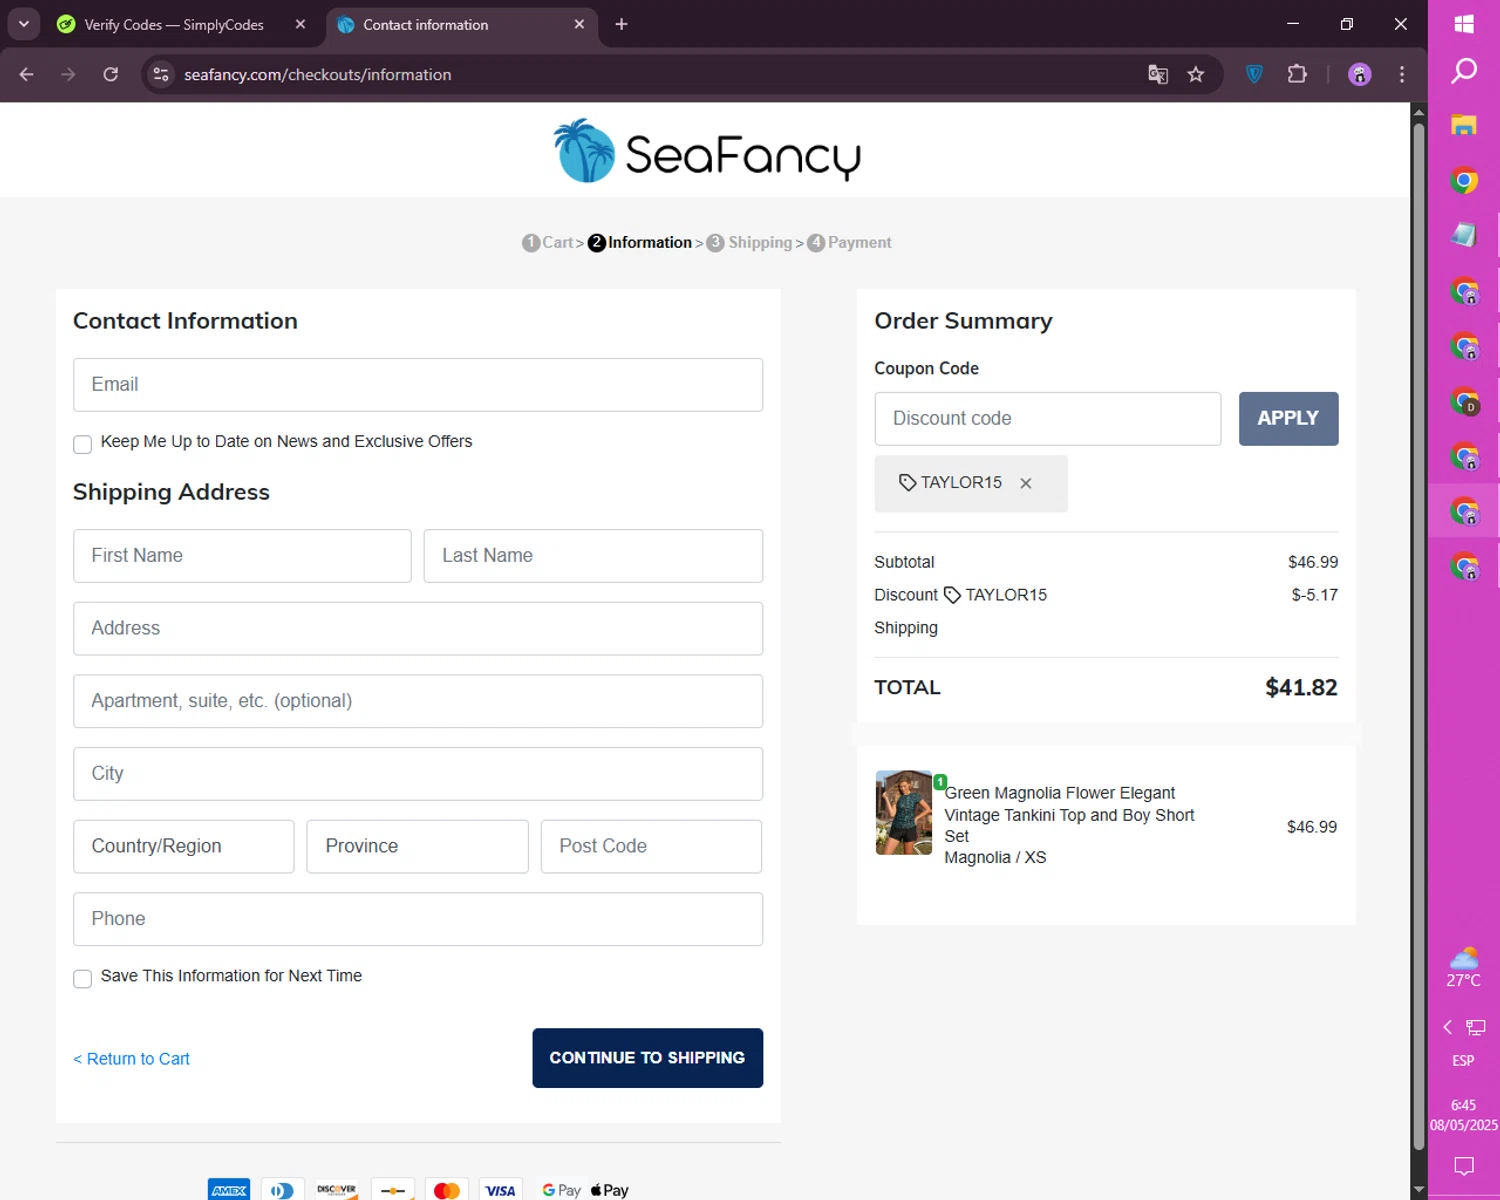Click the Green Magnolia Flower product title
The width and height of the screenshot is (1500, 1200).
click(1069, 814)
